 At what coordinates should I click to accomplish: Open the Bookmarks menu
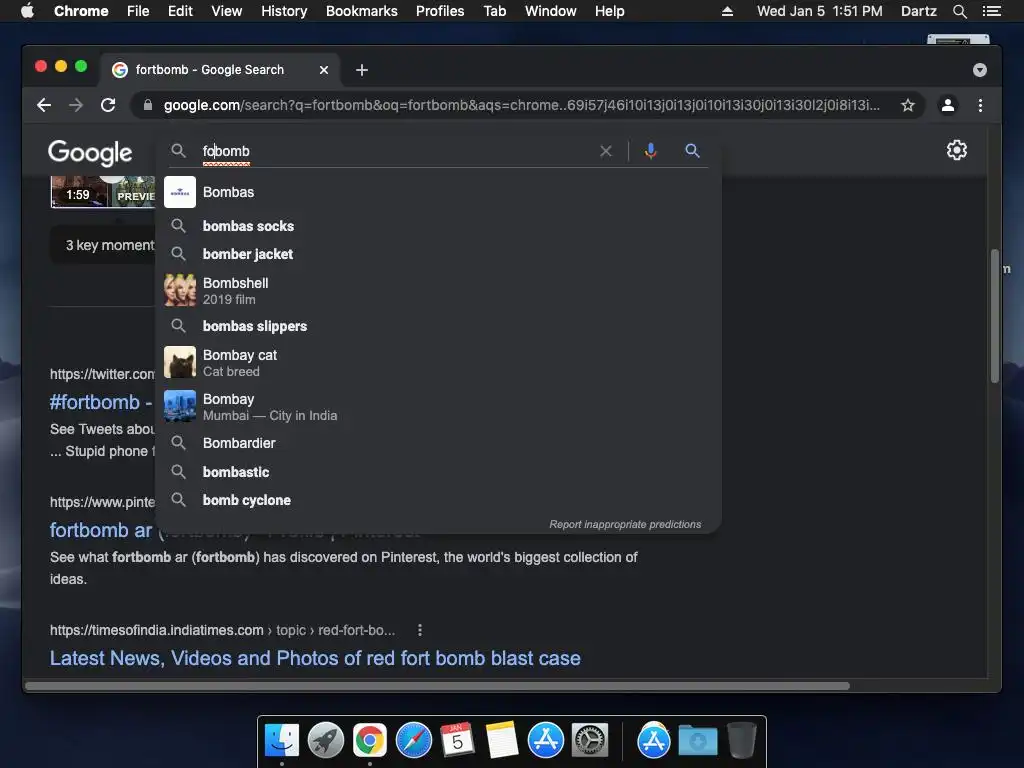tap(362, 11)
